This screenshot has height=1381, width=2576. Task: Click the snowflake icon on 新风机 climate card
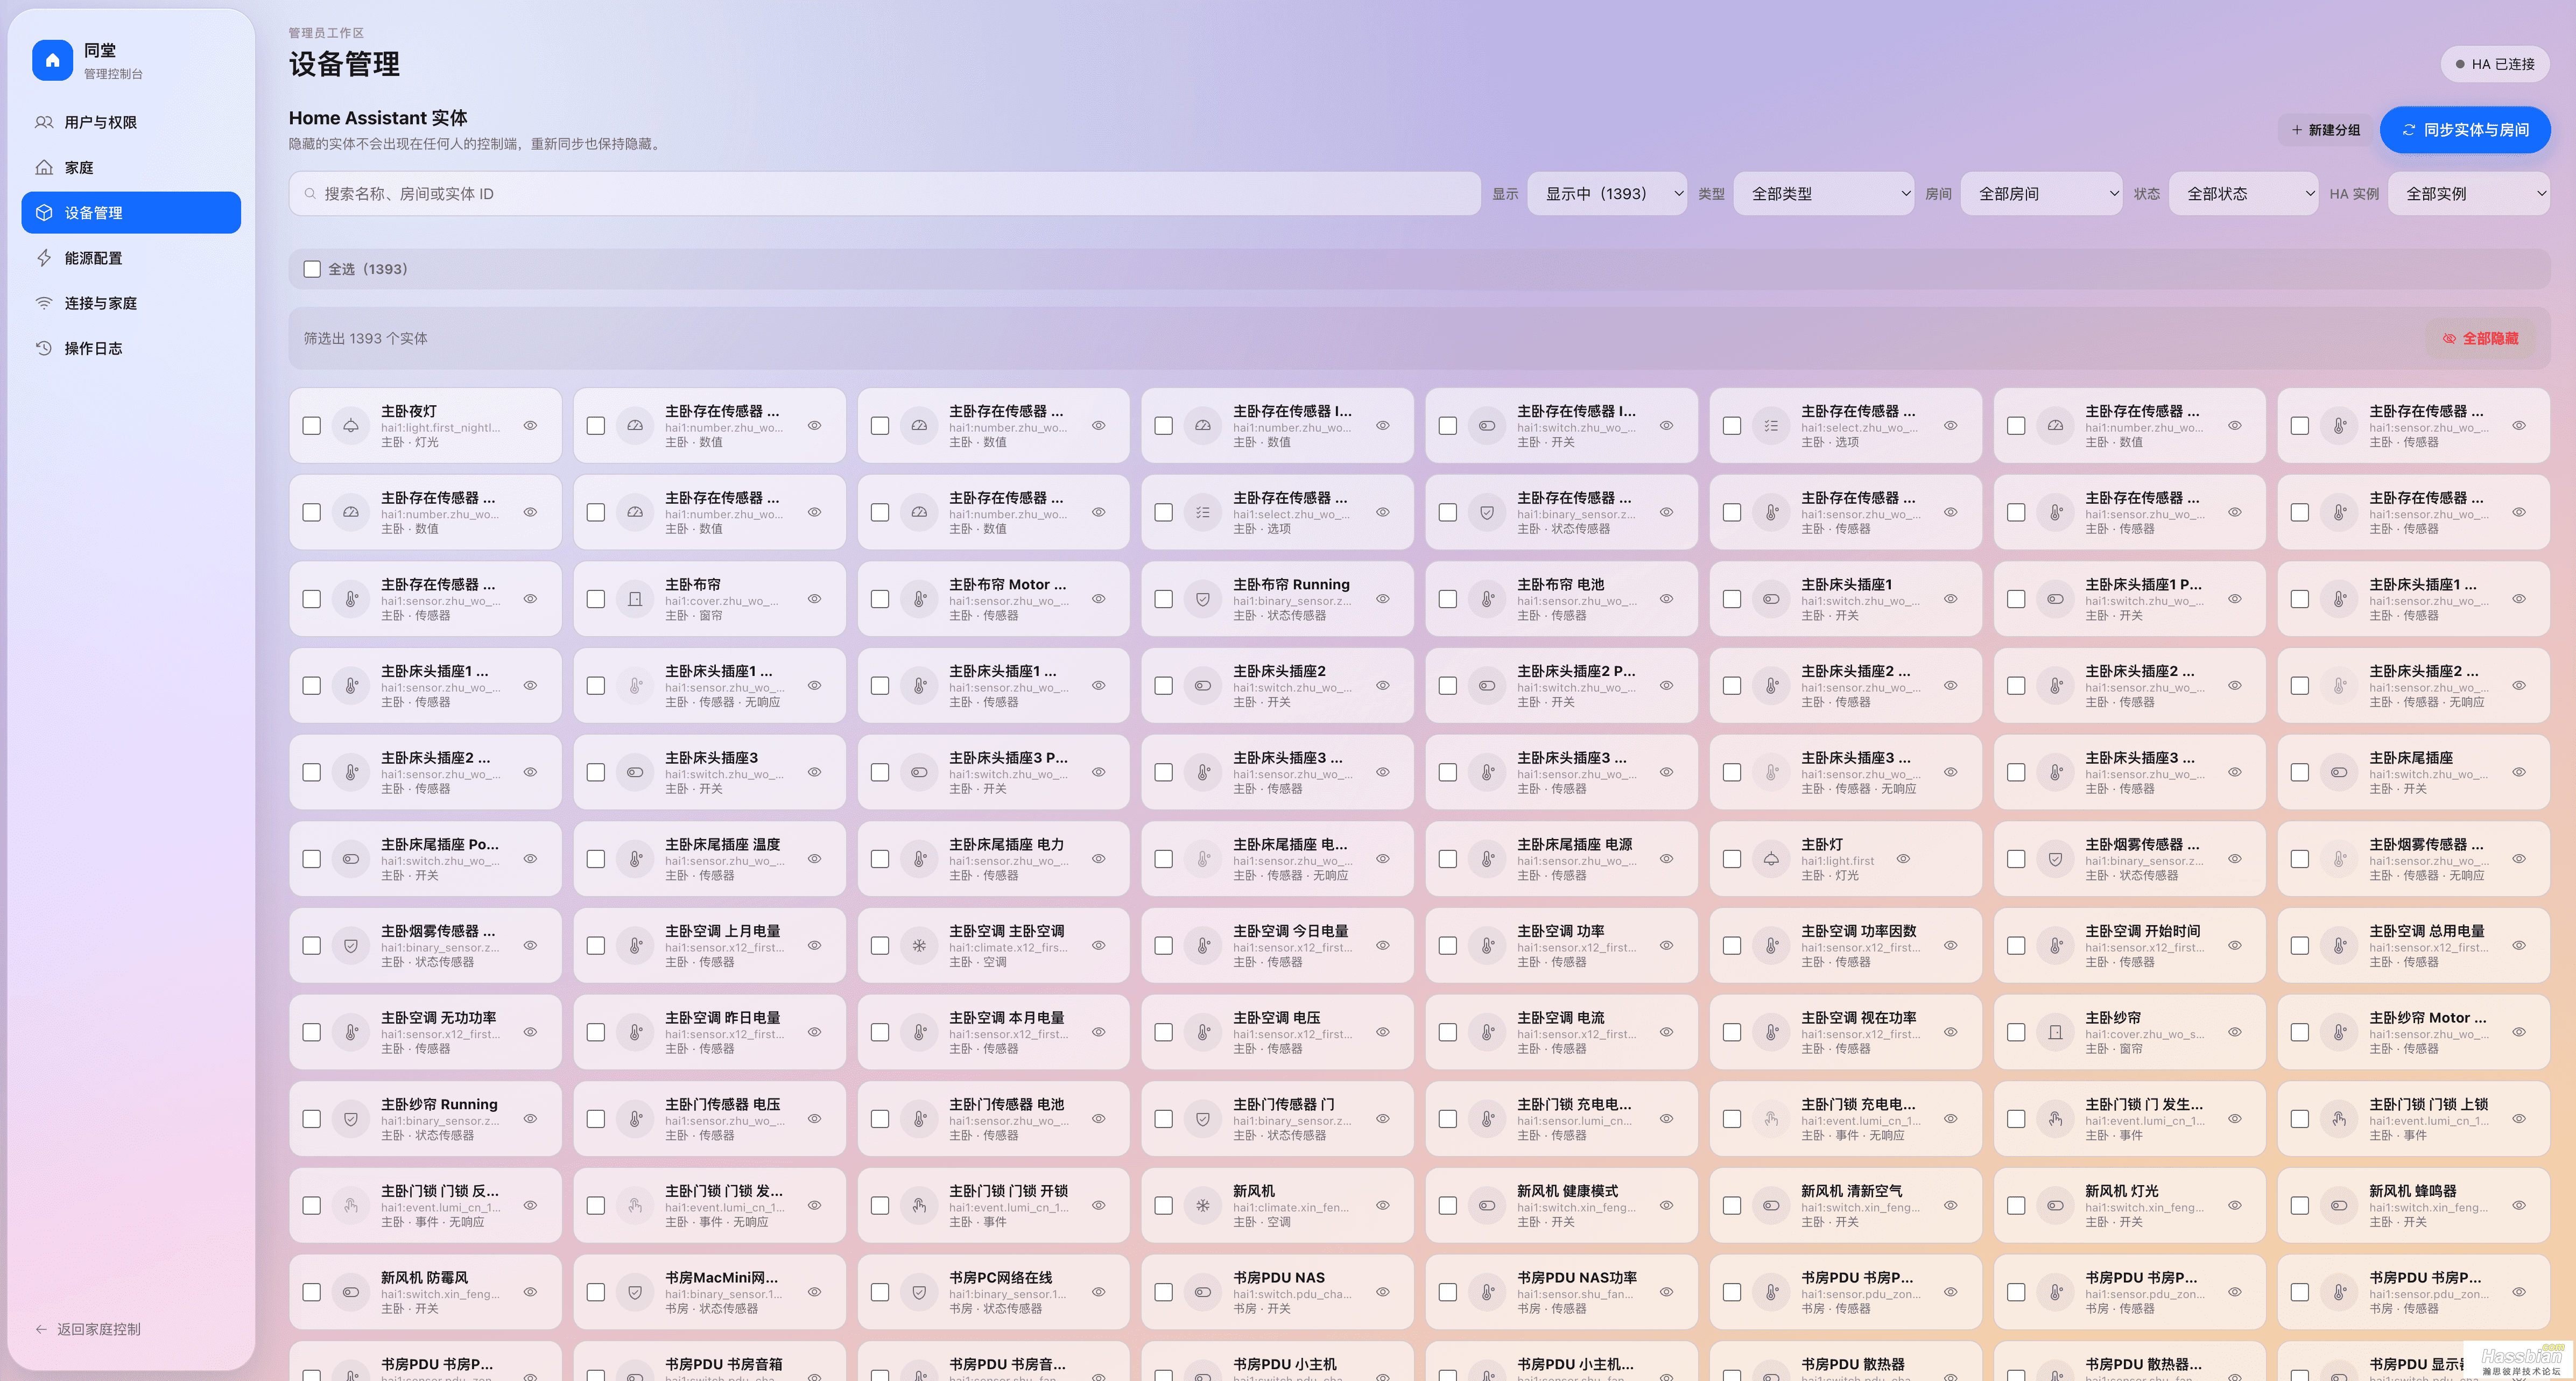point(1203,1206)
